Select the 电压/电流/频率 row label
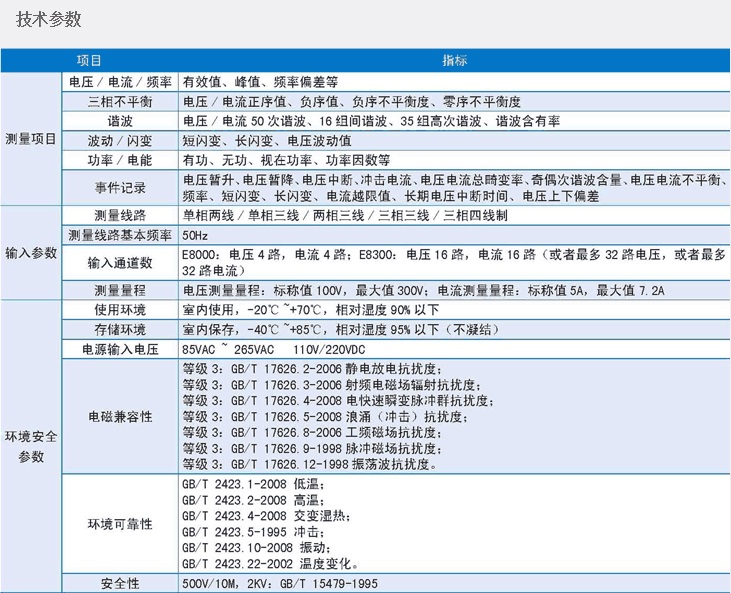This screenshot has width=731, height=593. tap(119, 81)
